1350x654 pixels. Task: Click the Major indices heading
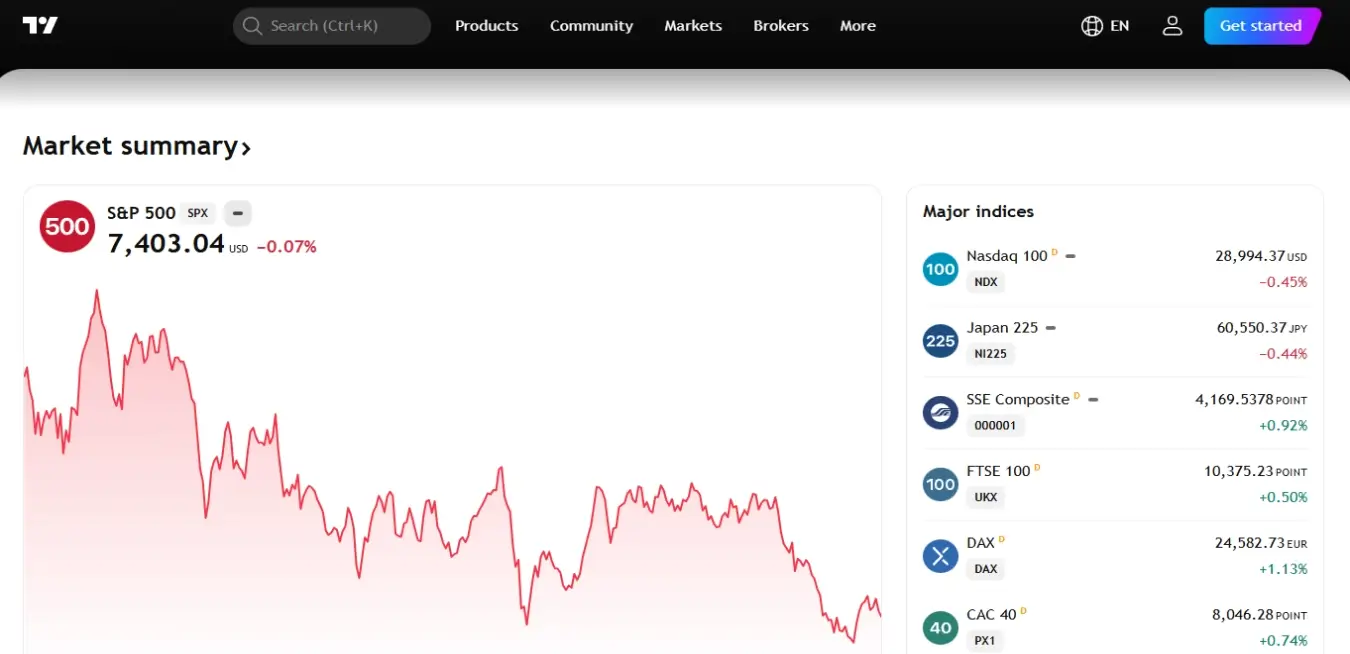tap(978, 211)
